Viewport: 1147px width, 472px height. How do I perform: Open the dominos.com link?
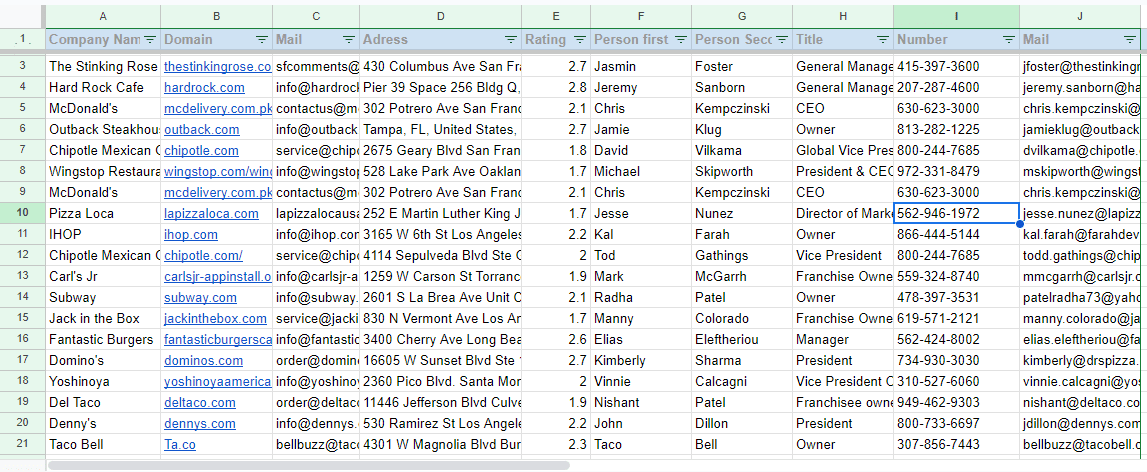203,361
